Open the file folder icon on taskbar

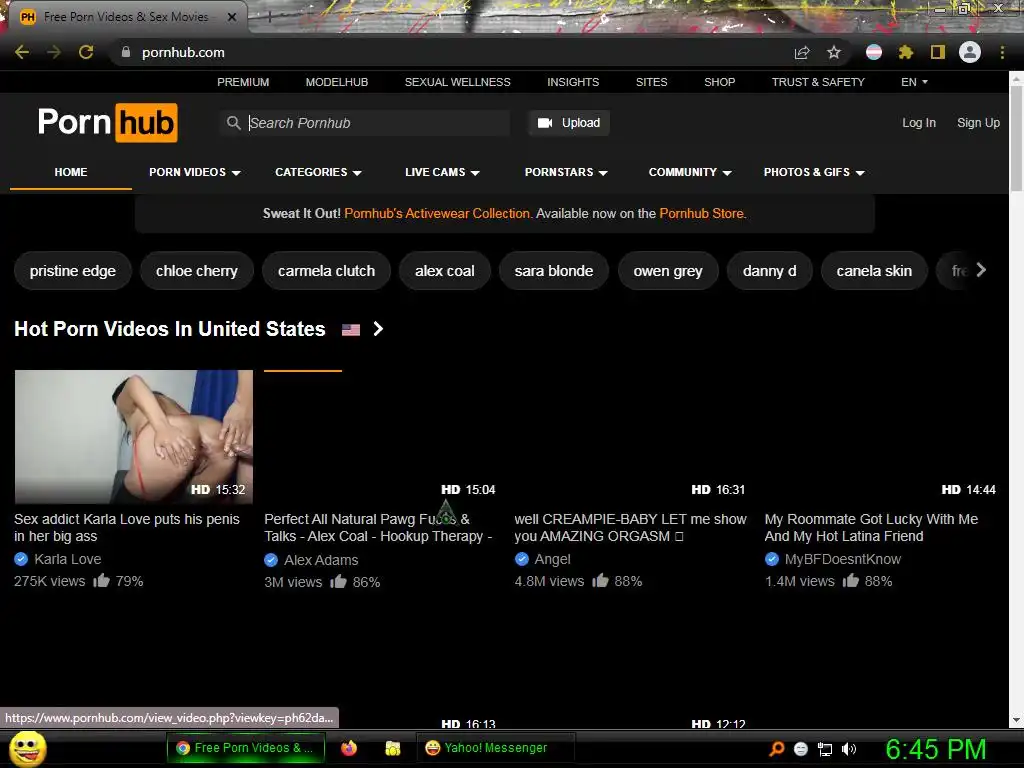392,748
